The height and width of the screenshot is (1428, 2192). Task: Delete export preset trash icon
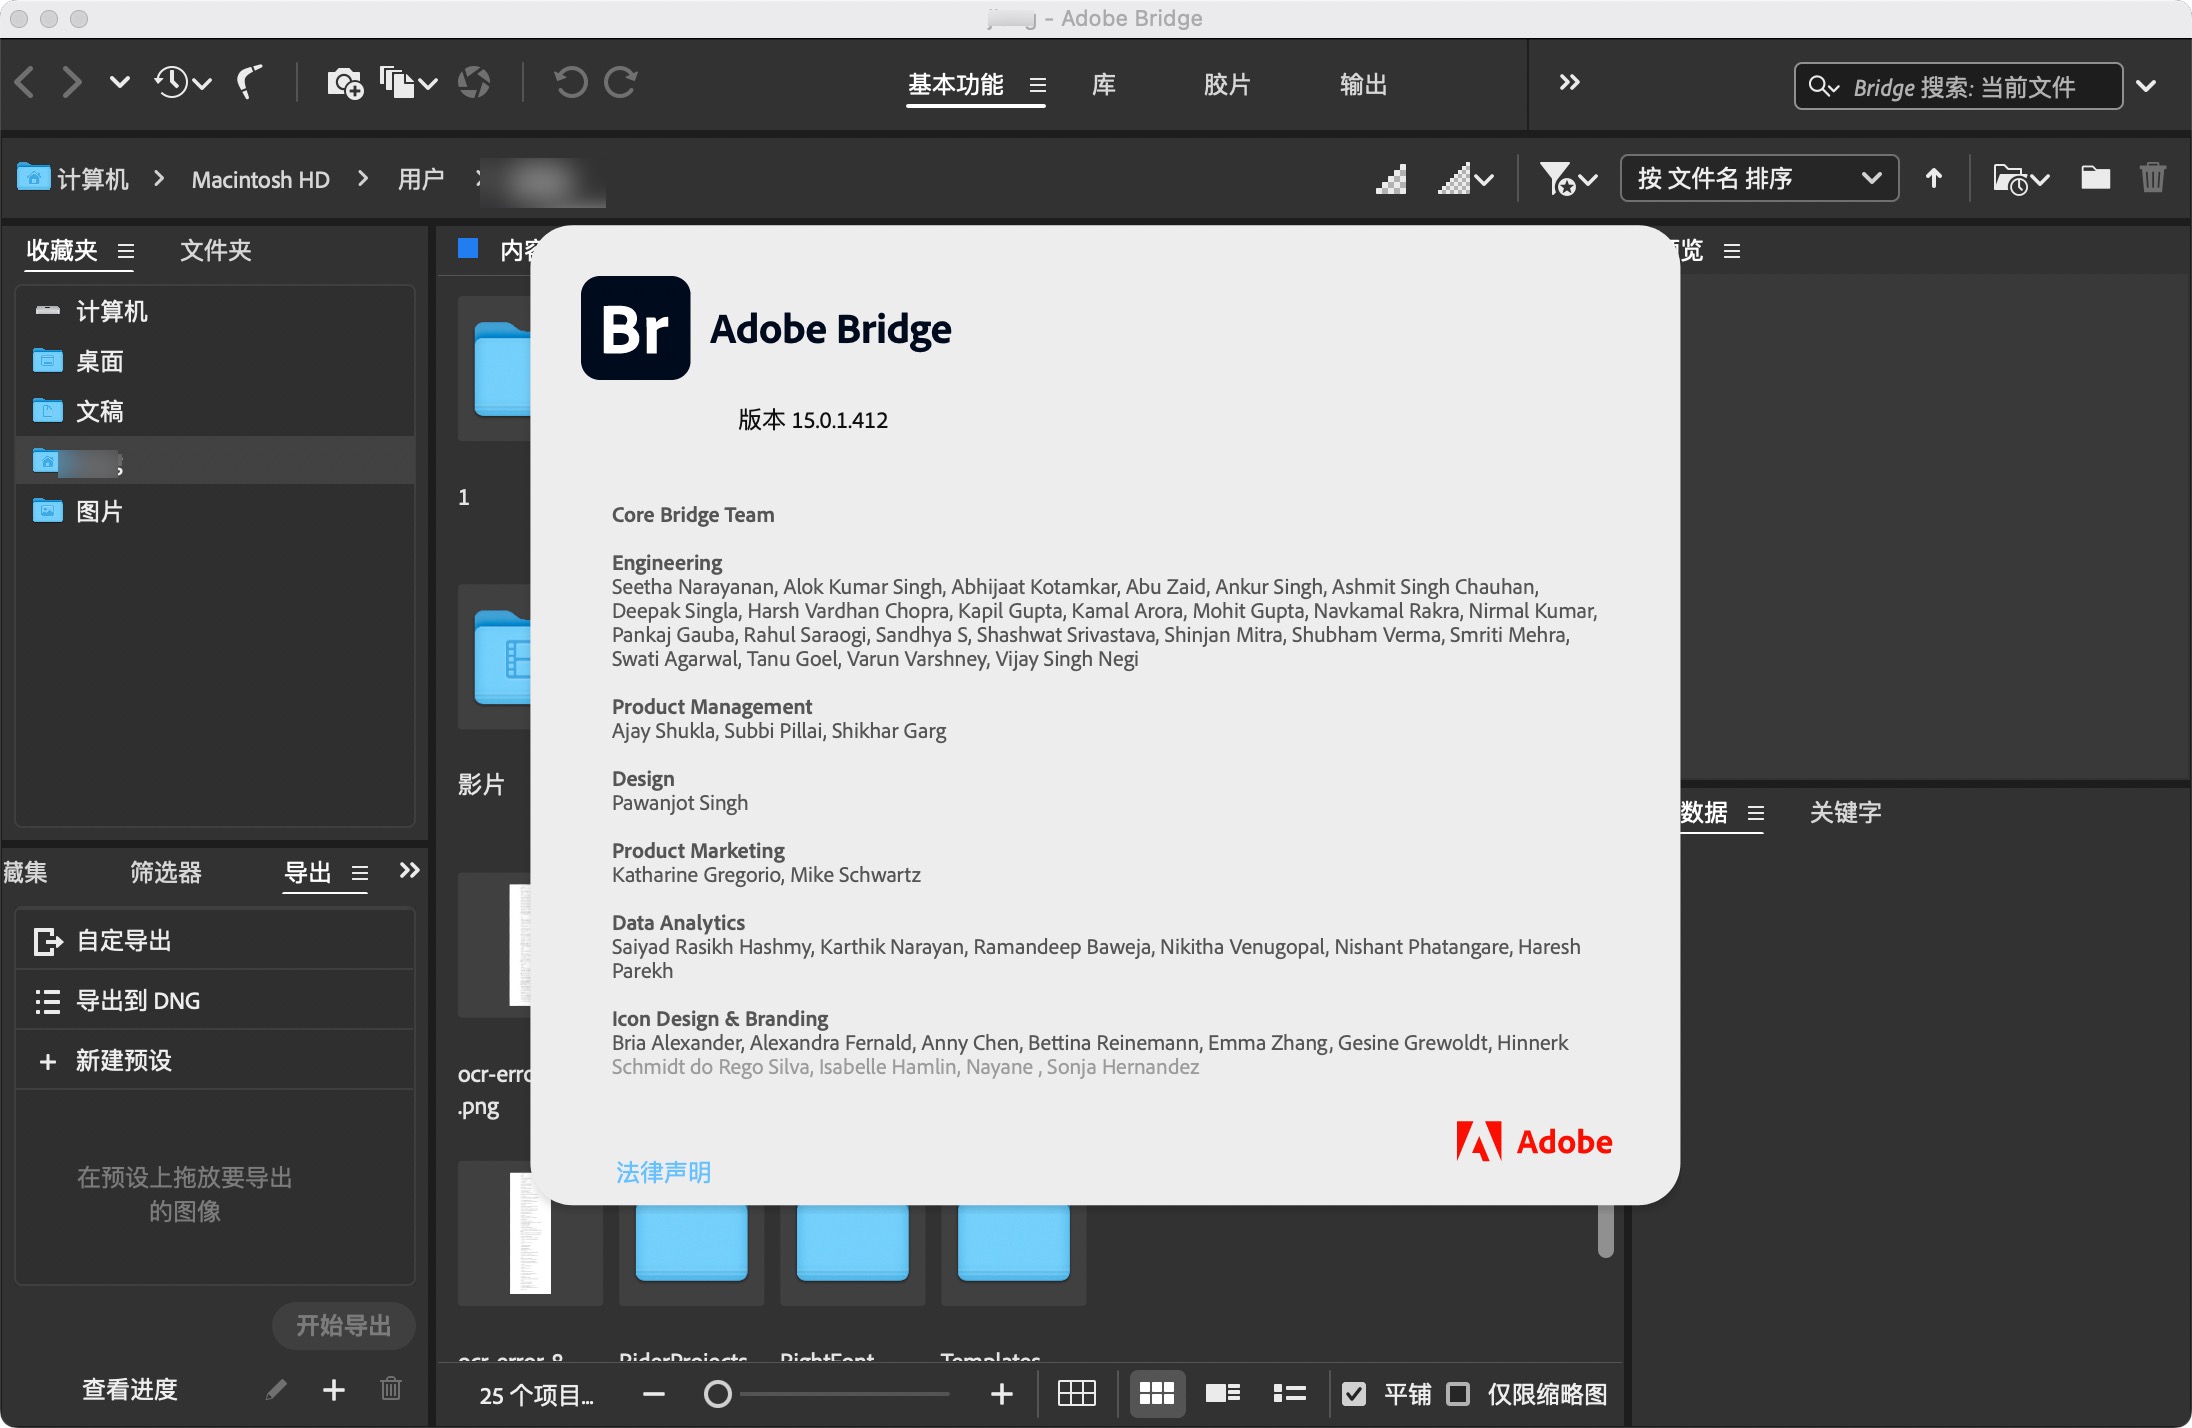391,1388
